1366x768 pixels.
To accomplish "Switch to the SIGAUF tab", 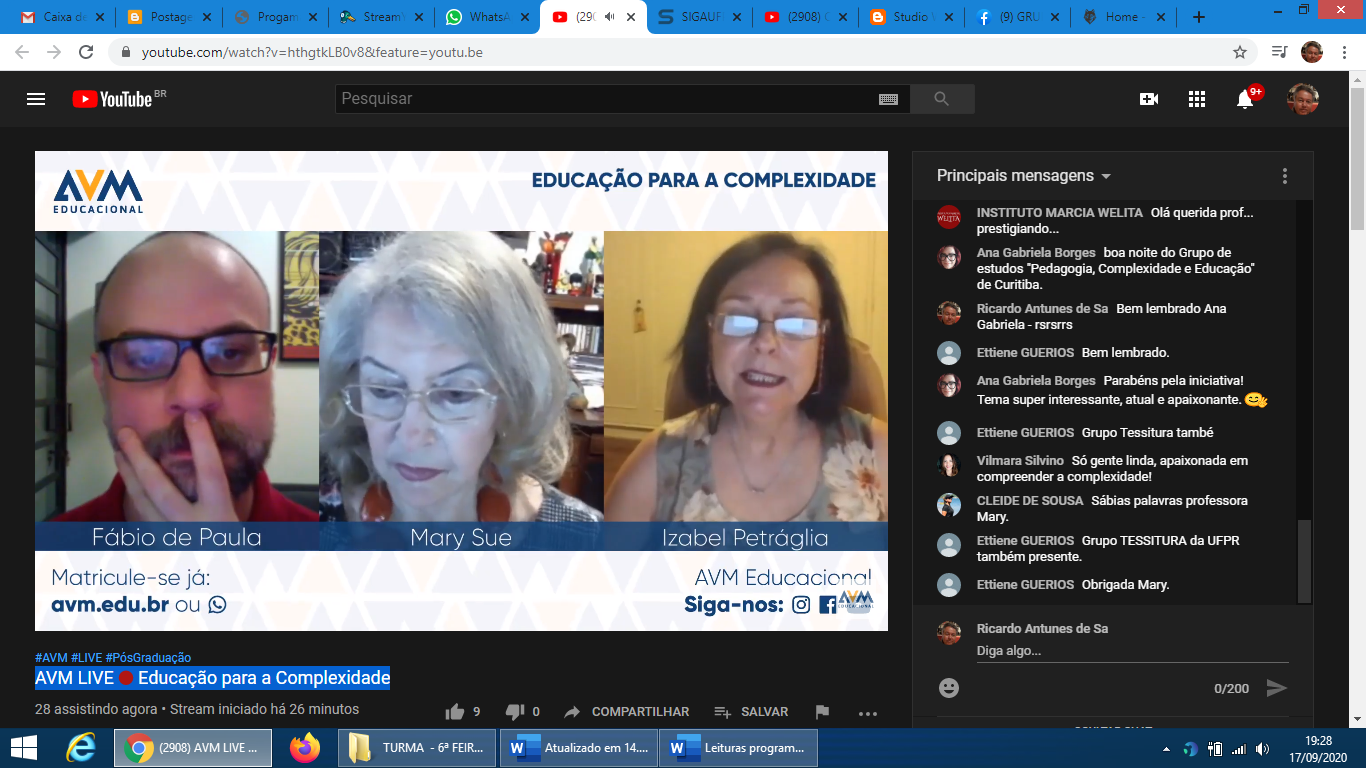I will pos(697,17).
